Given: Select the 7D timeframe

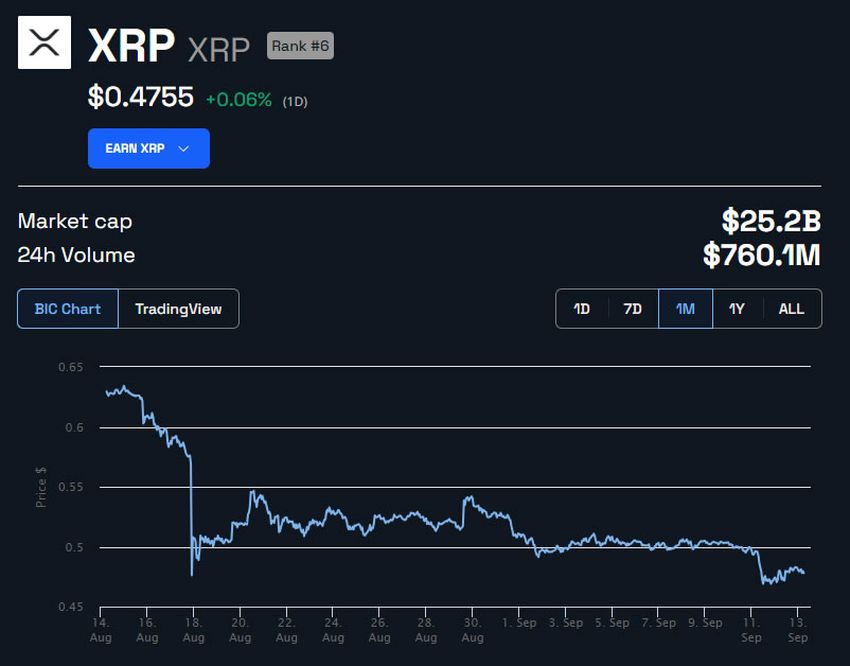Looking at the screenshot, I should [x=632, y=309].
